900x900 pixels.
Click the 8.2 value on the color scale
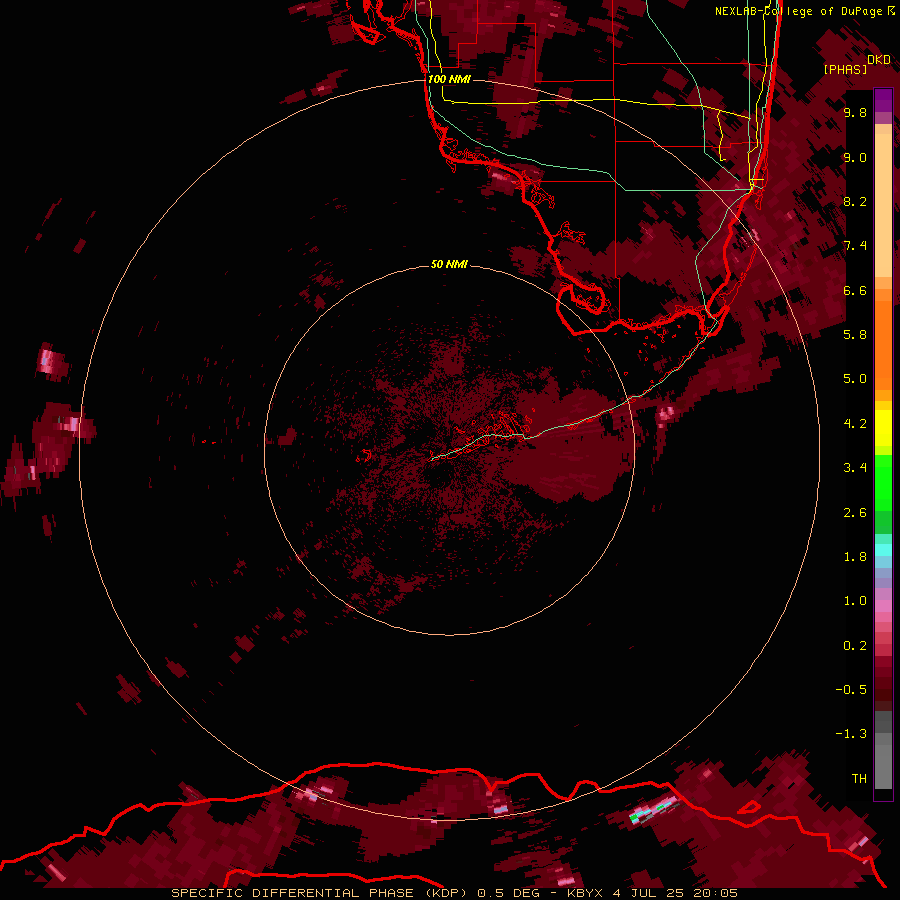855,202
